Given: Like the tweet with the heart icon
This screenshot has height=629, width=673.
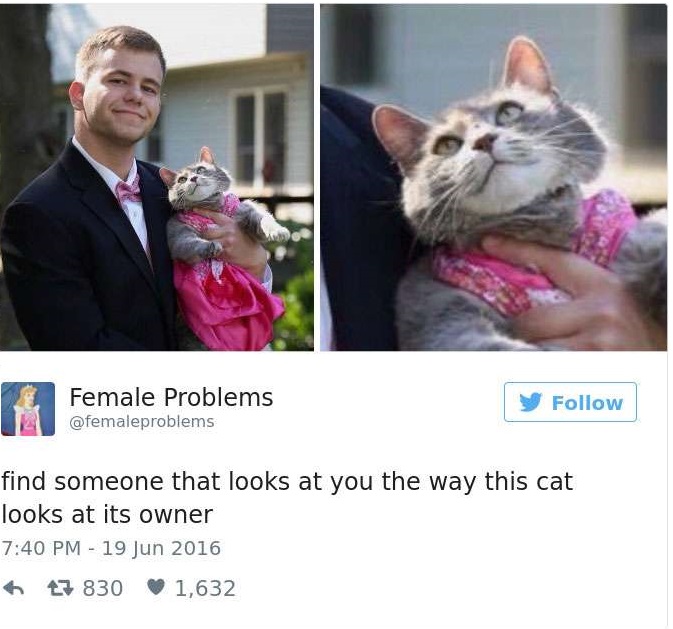Looking at the screenshot, I should (155, 587).
